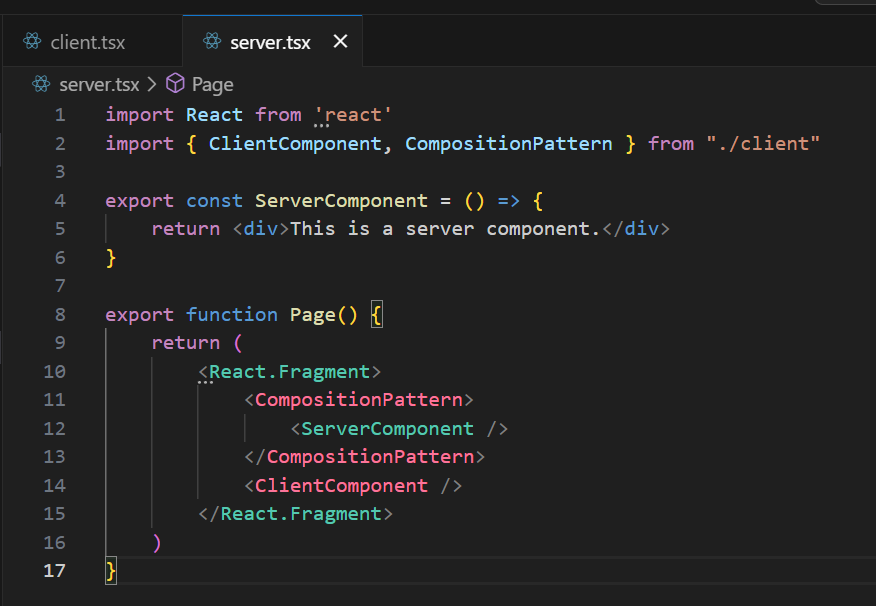The image size is (876, 606).
Task: Click the arrow '=>' on line 4
Action: [508, 201]
